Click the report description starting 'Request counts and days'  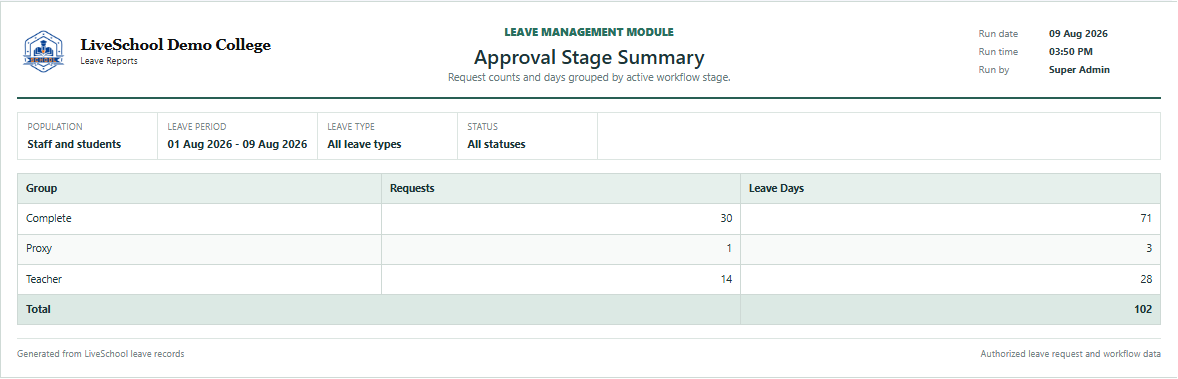tap(589, 77)
